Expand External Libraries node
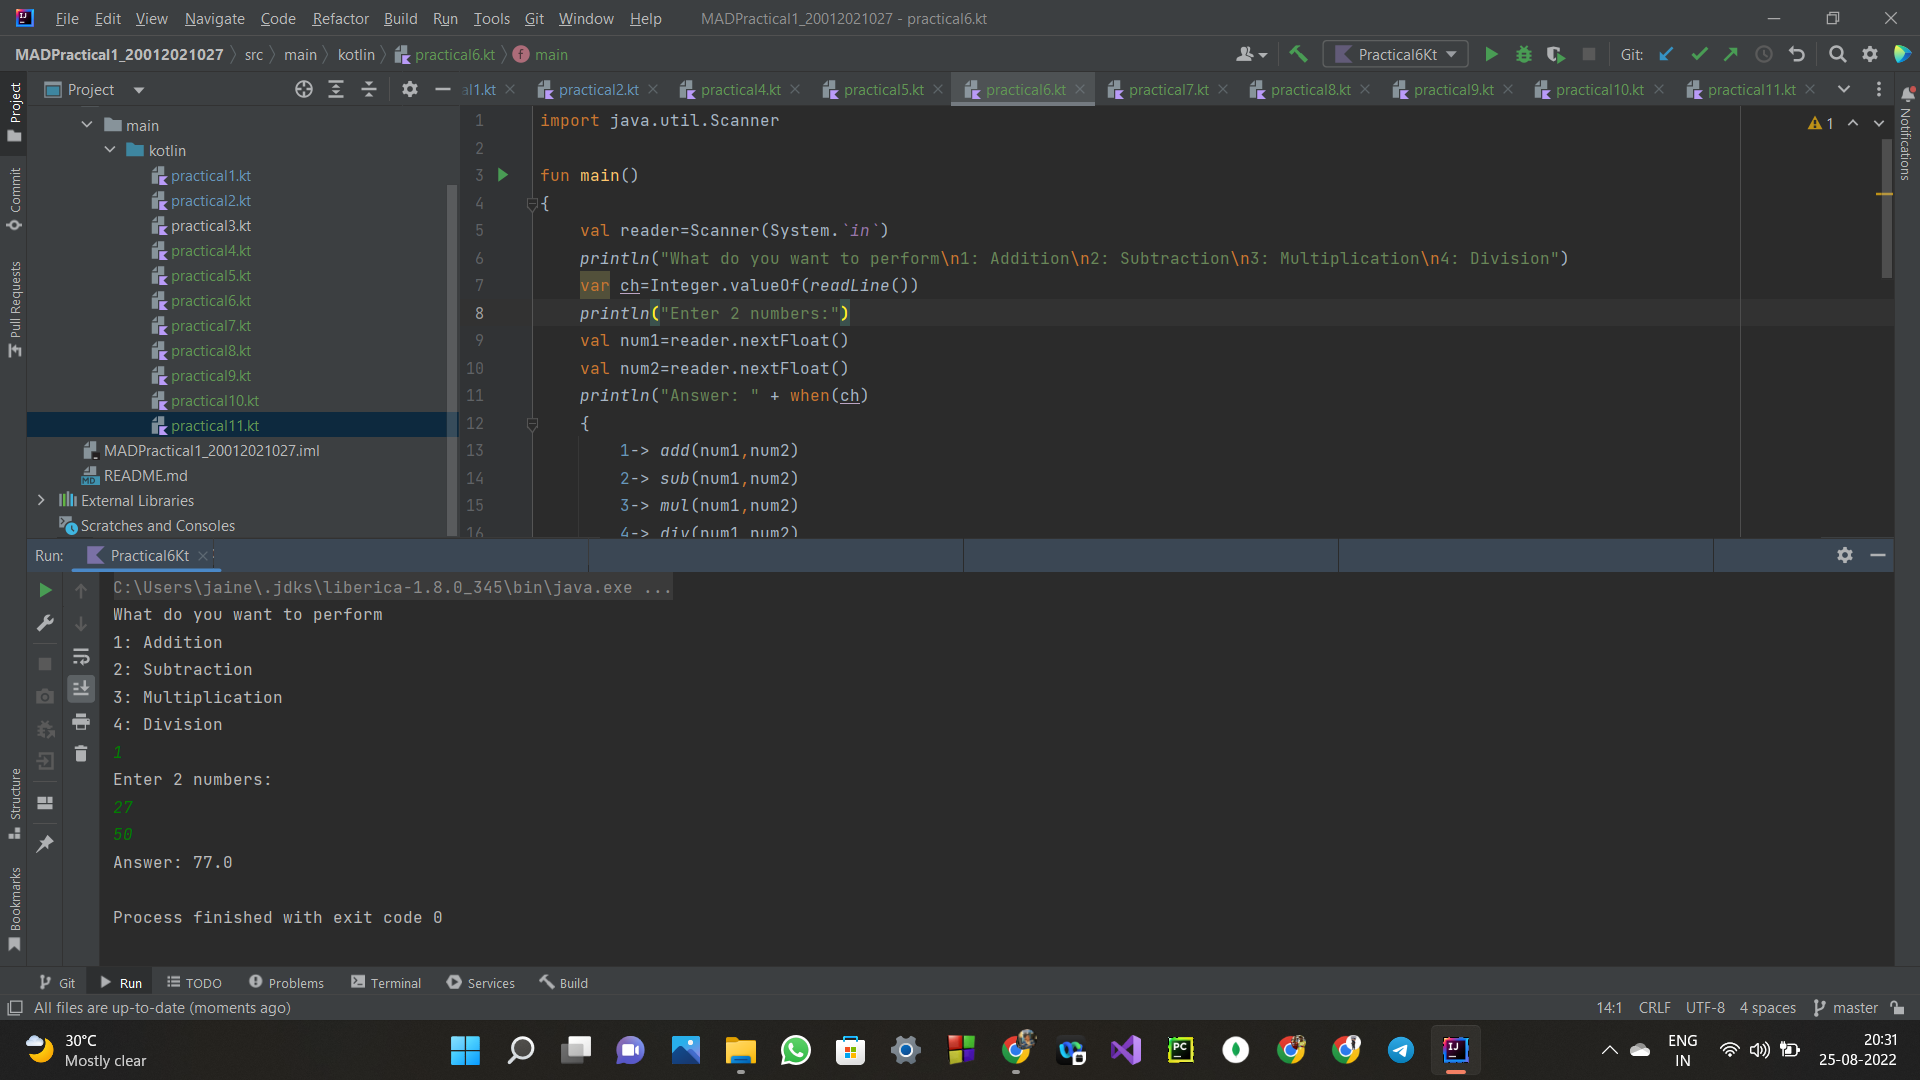 tap(41, 500)
